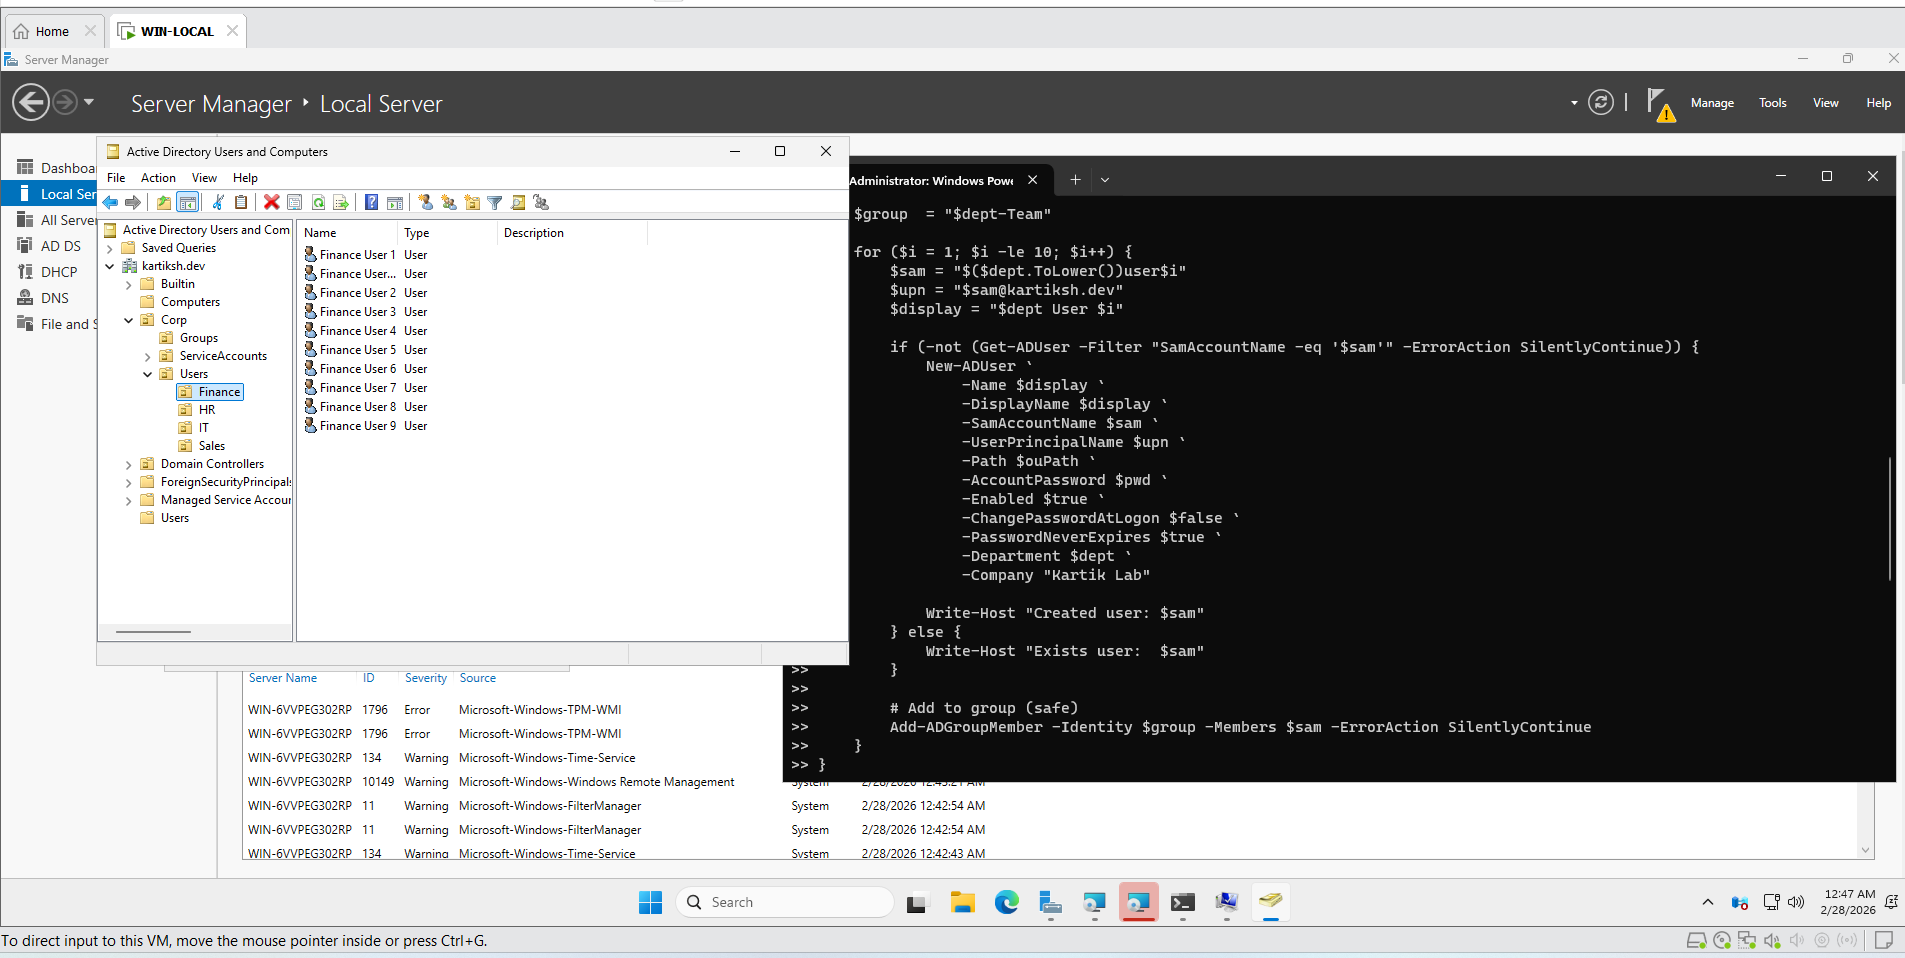Click the Back arrow in ADUC toolbar
Viewport: 1905px width, 958px height.
coord(110,203)
